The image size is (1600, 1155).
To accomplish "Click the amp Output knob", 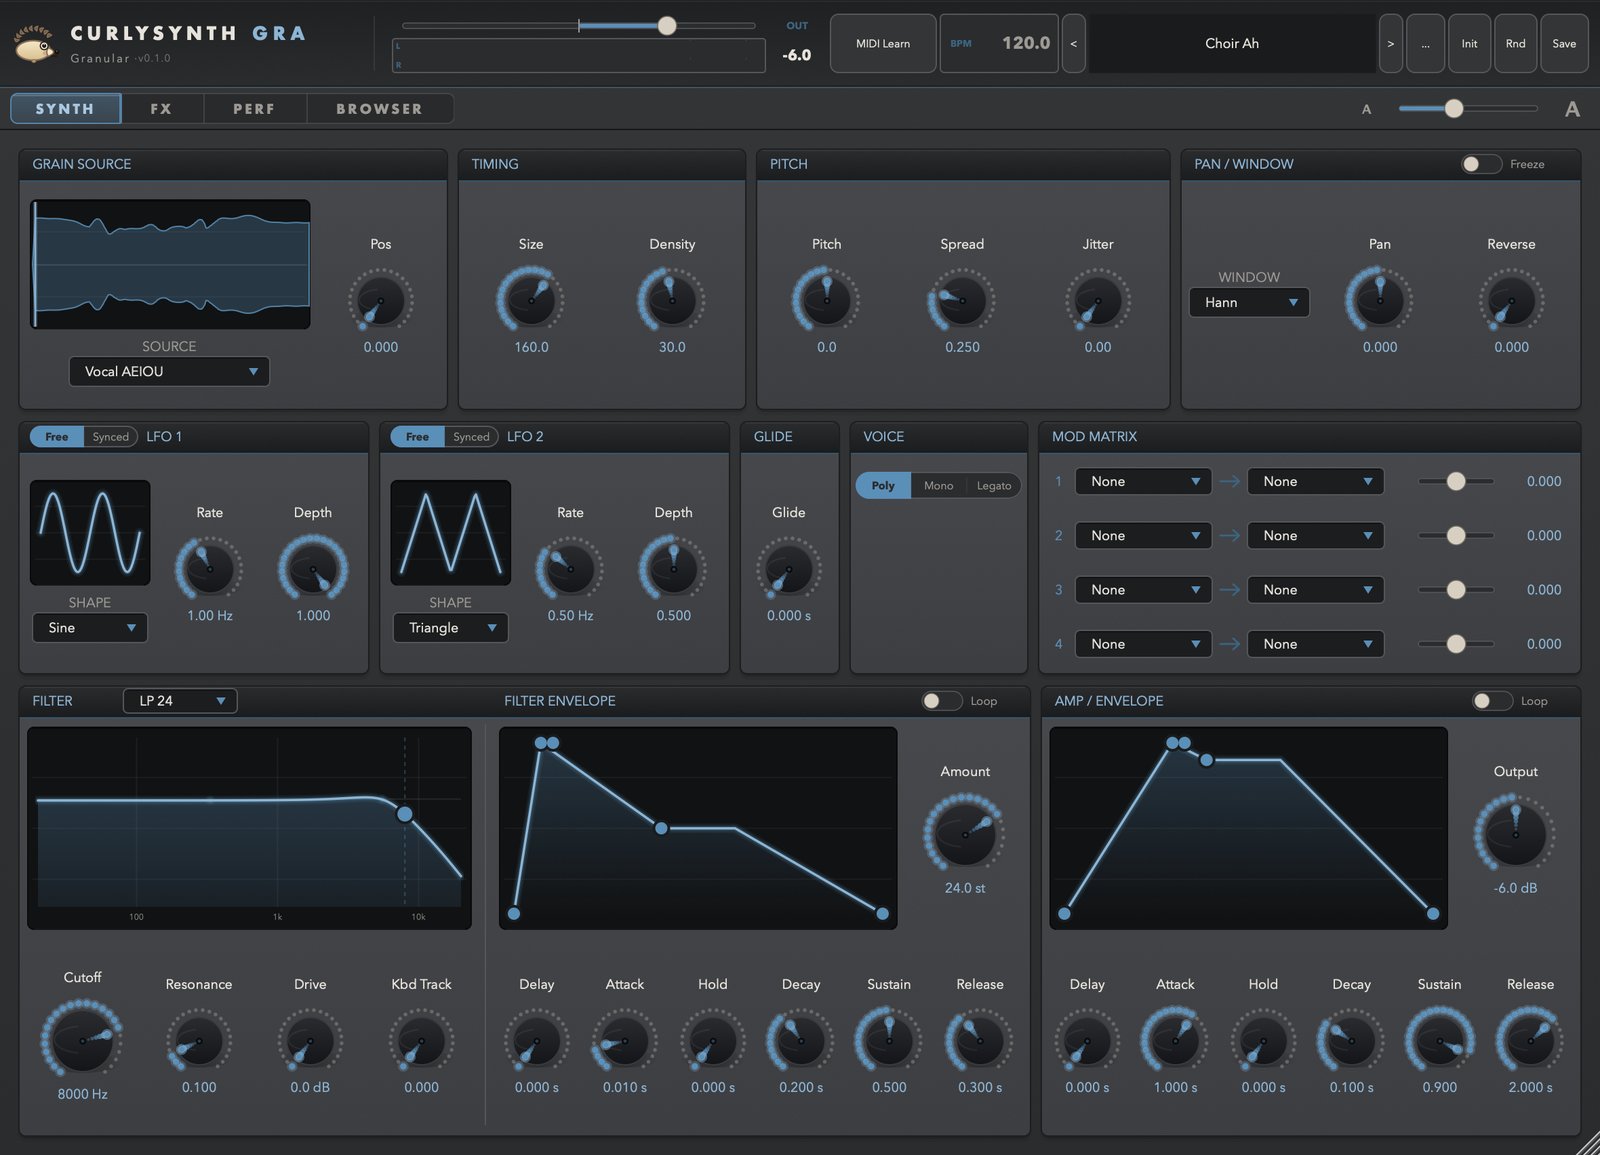I will coord(1515,832).
